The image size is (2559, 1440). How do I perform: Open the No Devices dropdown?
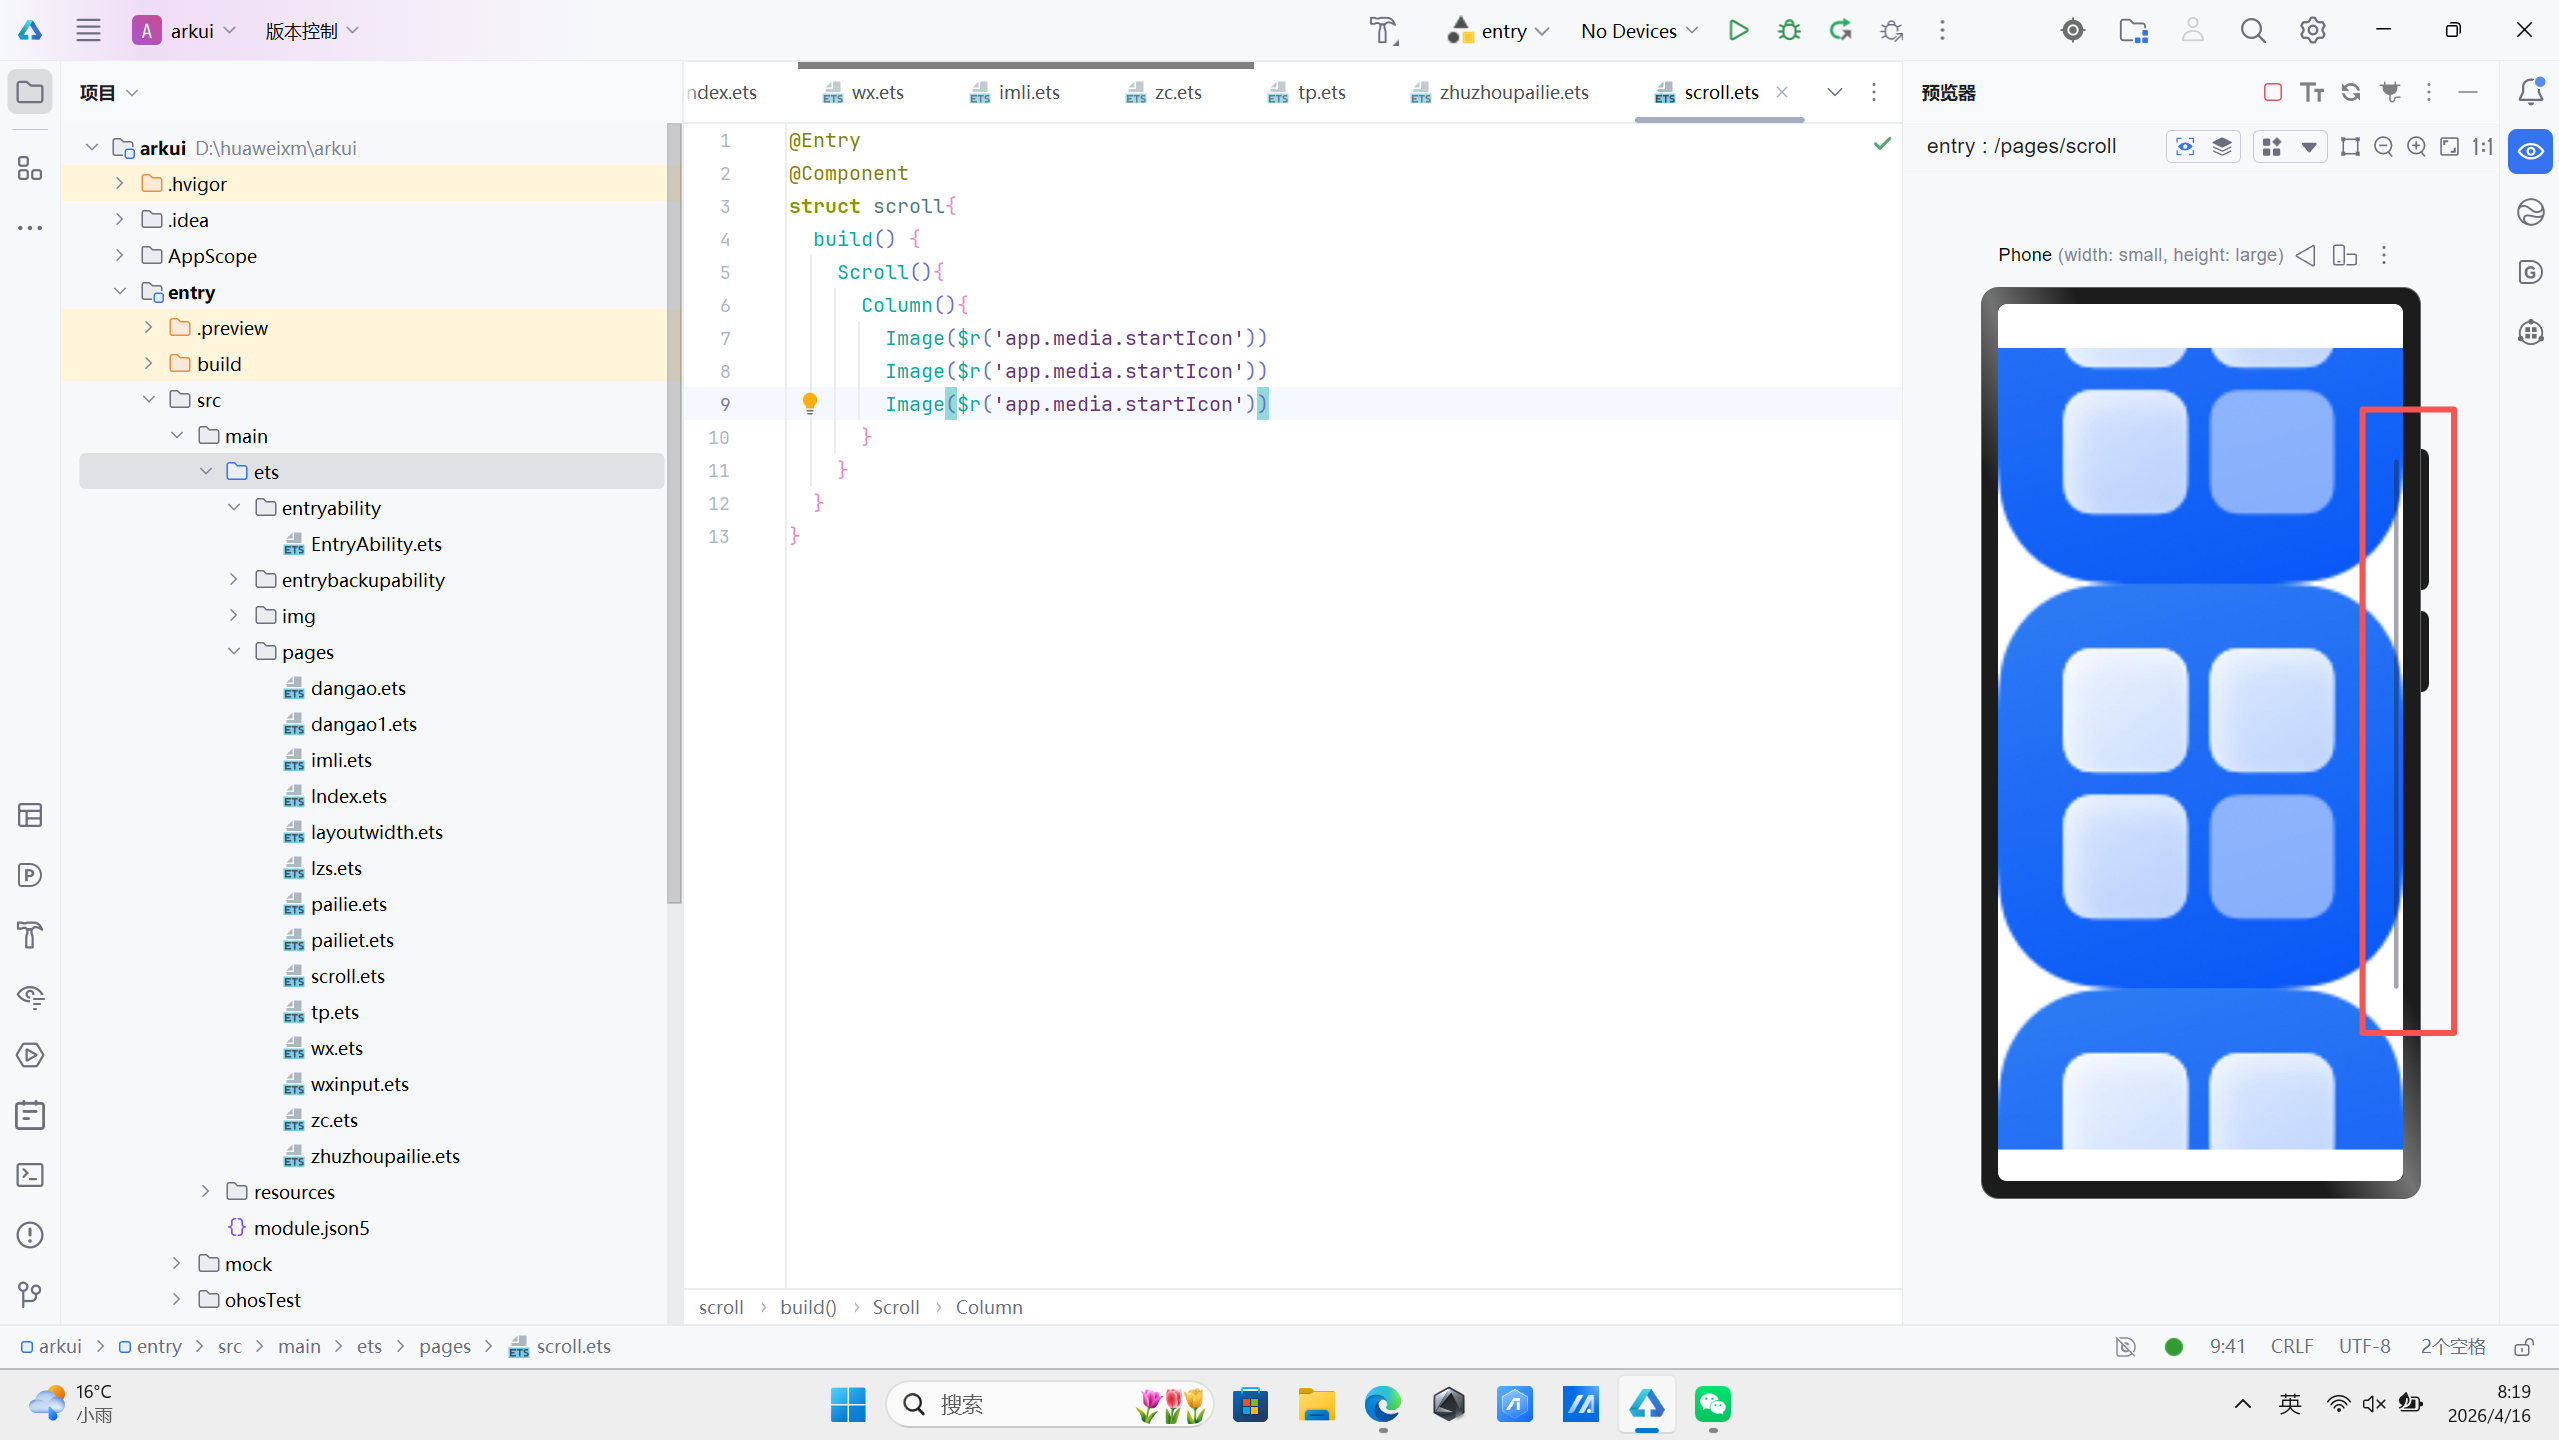1639,31
